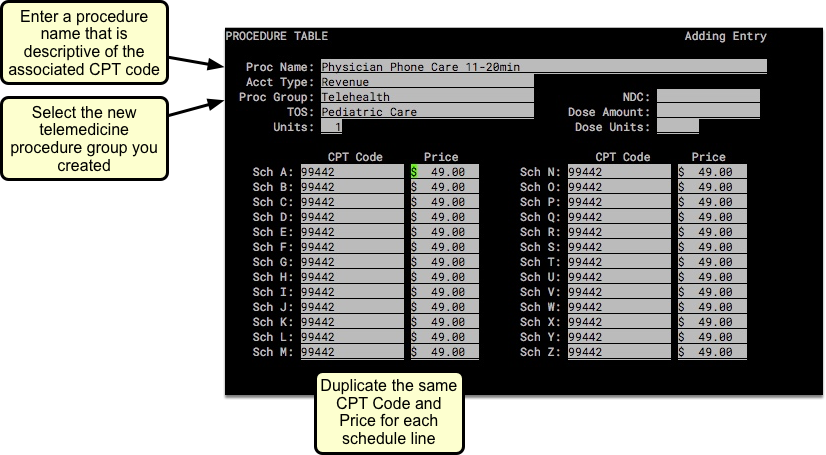Select the Sch N CPT Code field

[x=619, y=172]
